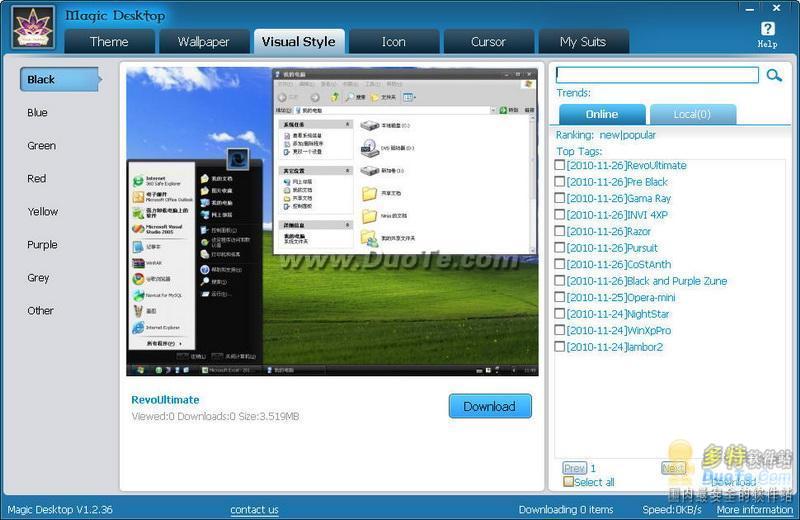Click the Download button
Screen dimensions: 800x520
click(x=490, y=406)
